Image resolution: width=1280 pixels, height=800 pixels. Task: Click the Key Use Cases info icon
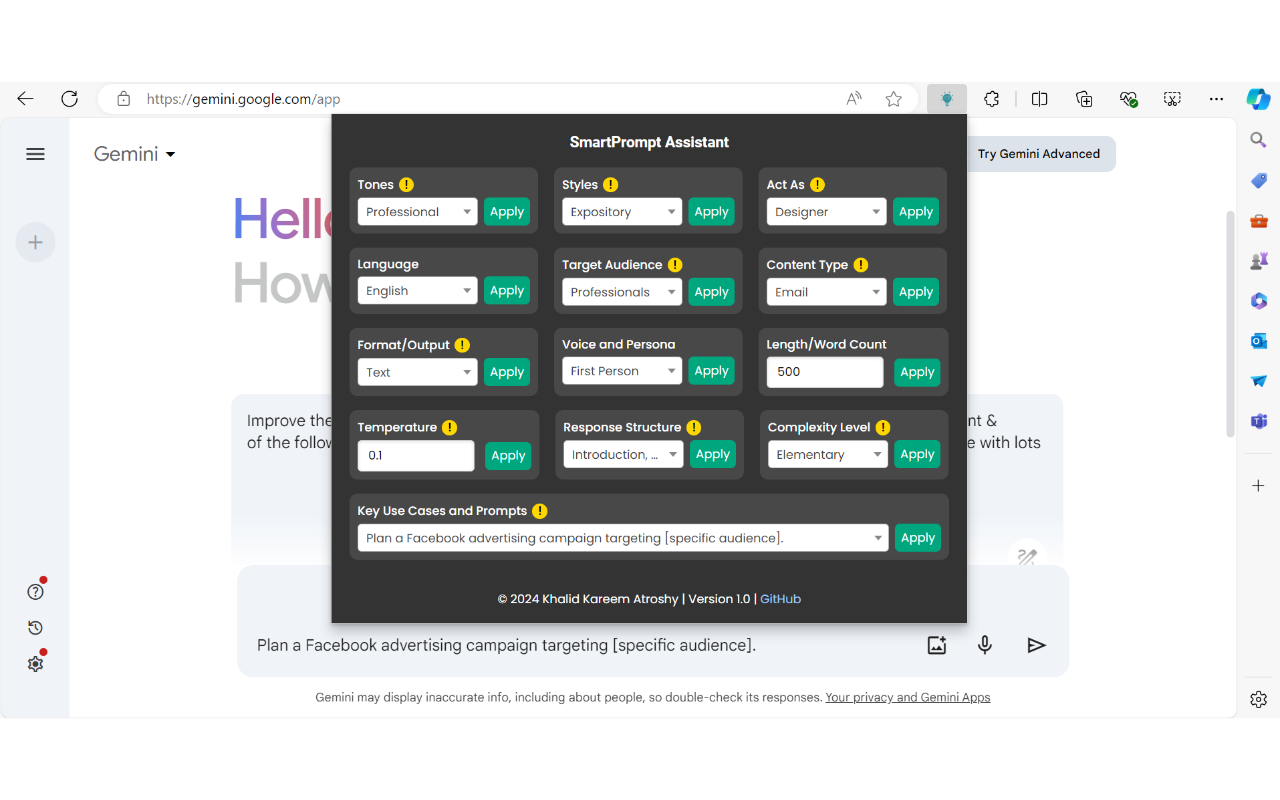(540, 511)
